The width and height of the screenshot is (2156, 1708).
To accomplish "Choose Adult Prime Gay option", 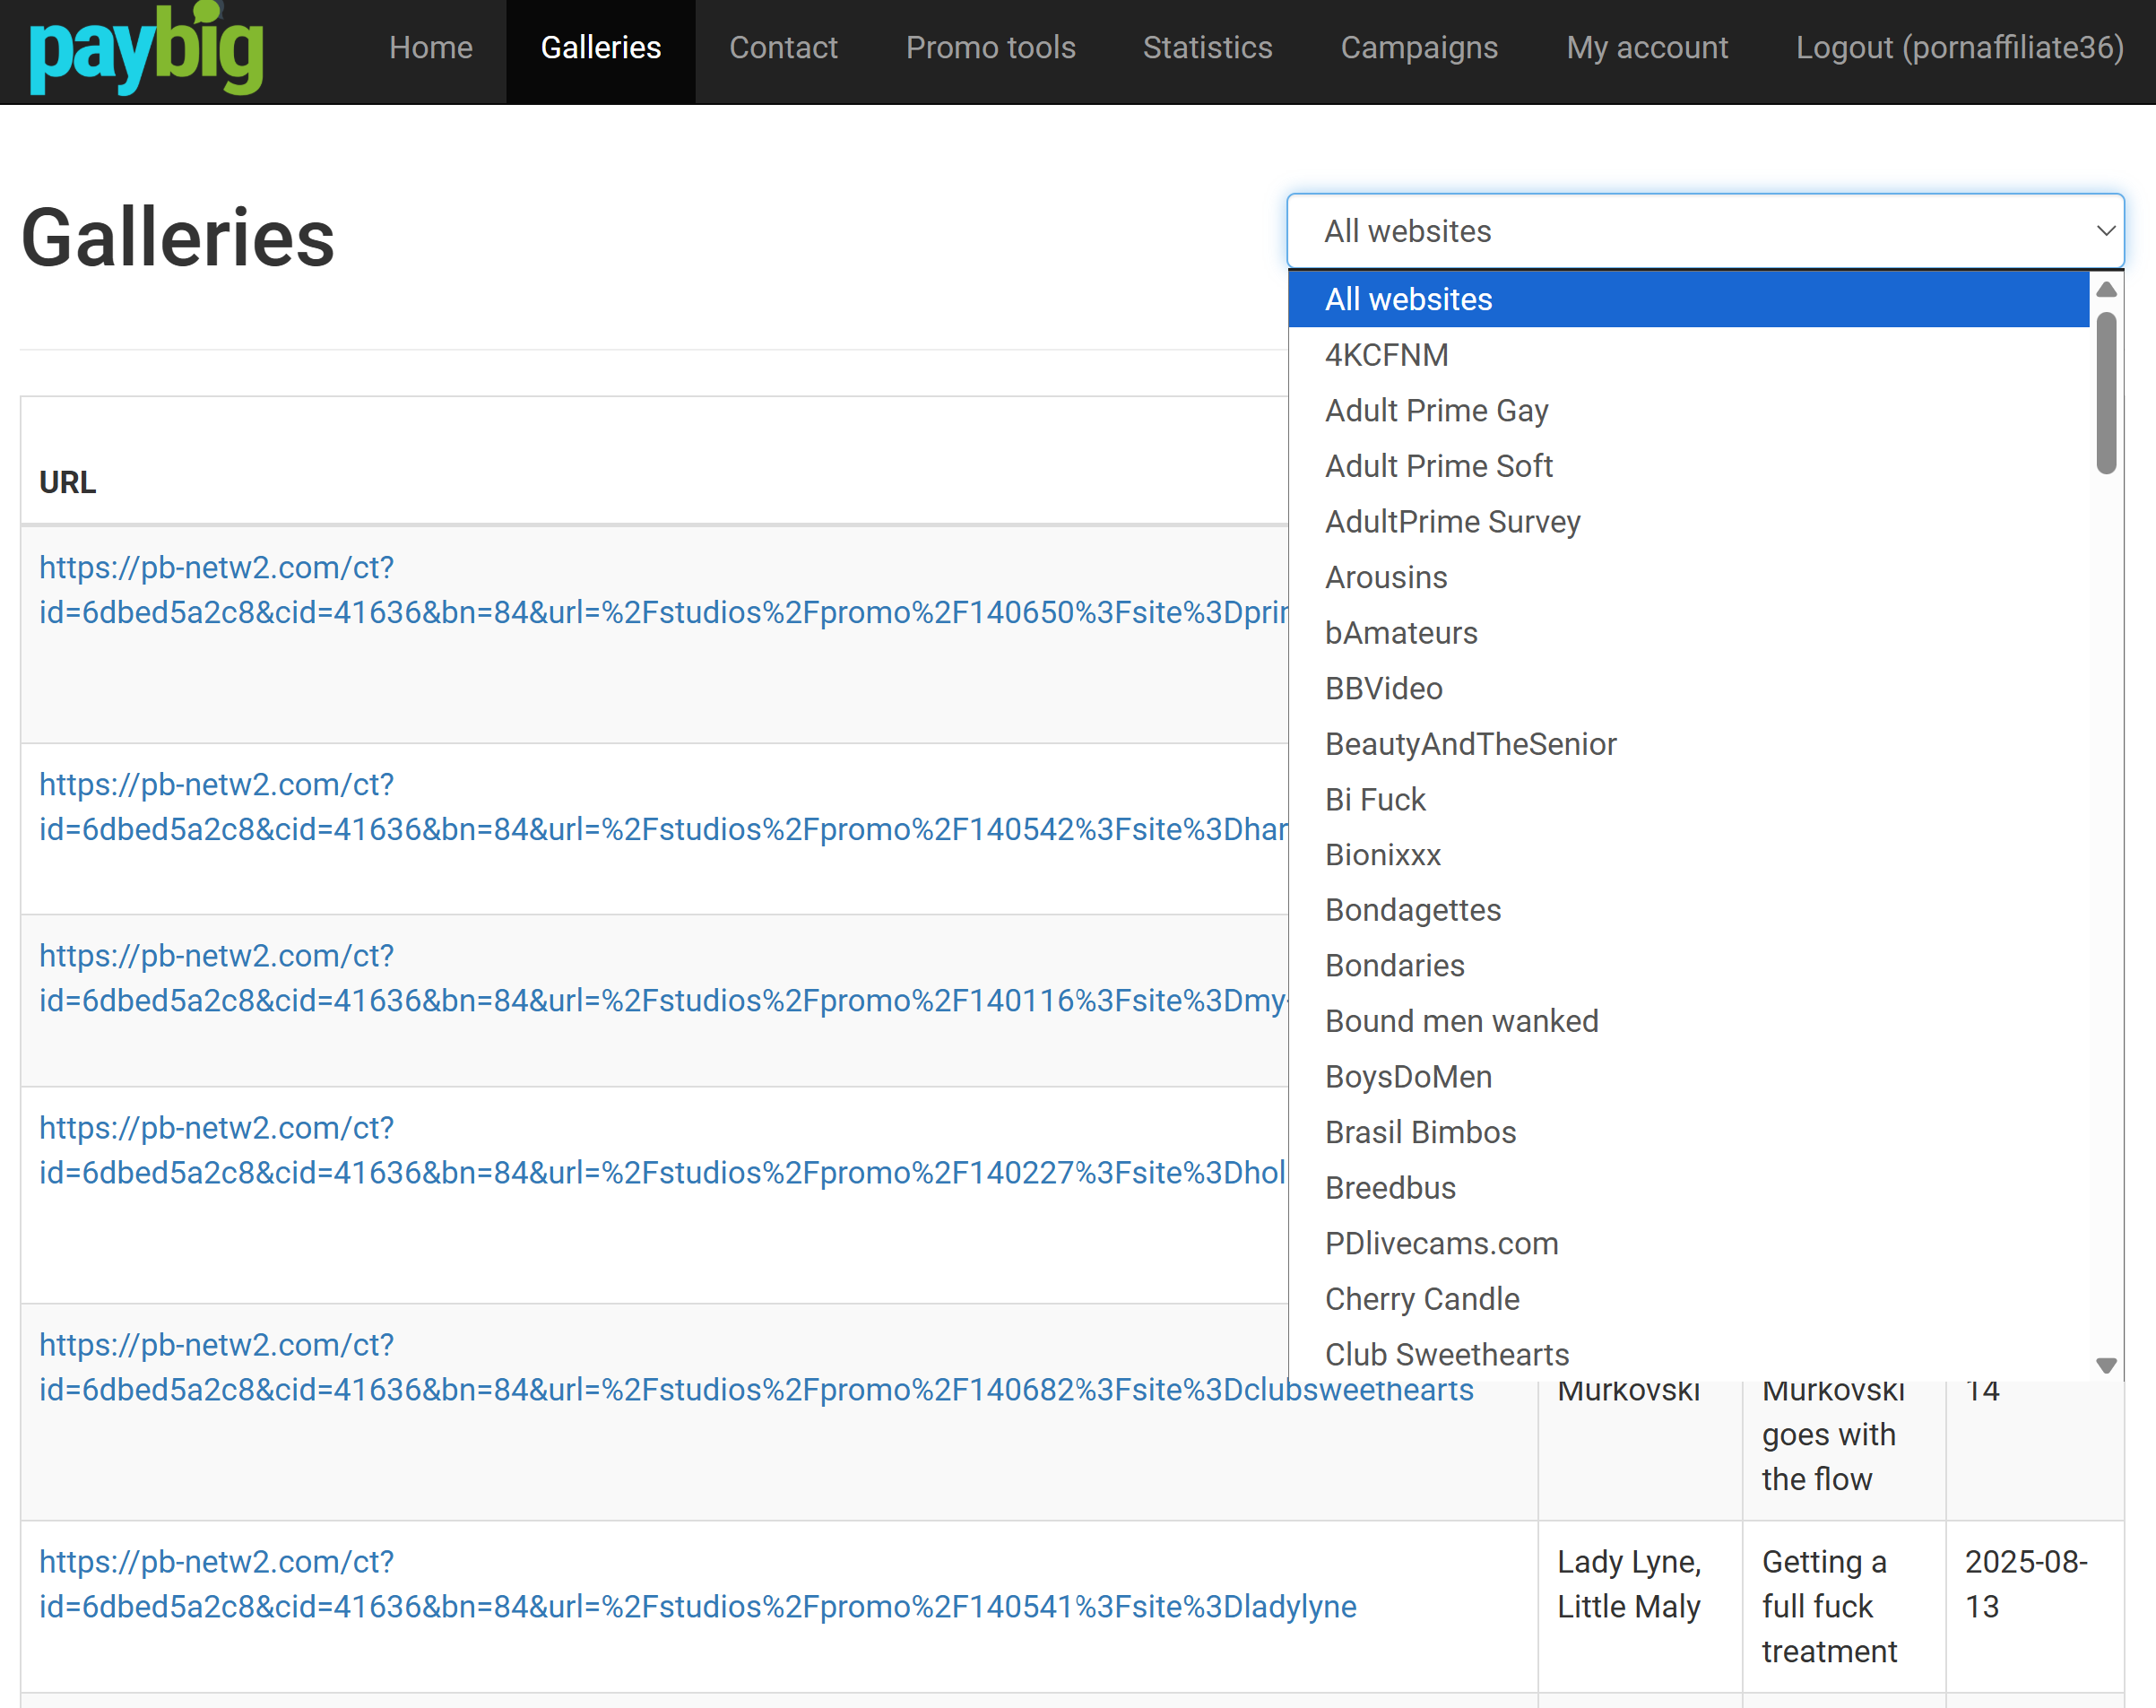I will [x=1688, y=410].
